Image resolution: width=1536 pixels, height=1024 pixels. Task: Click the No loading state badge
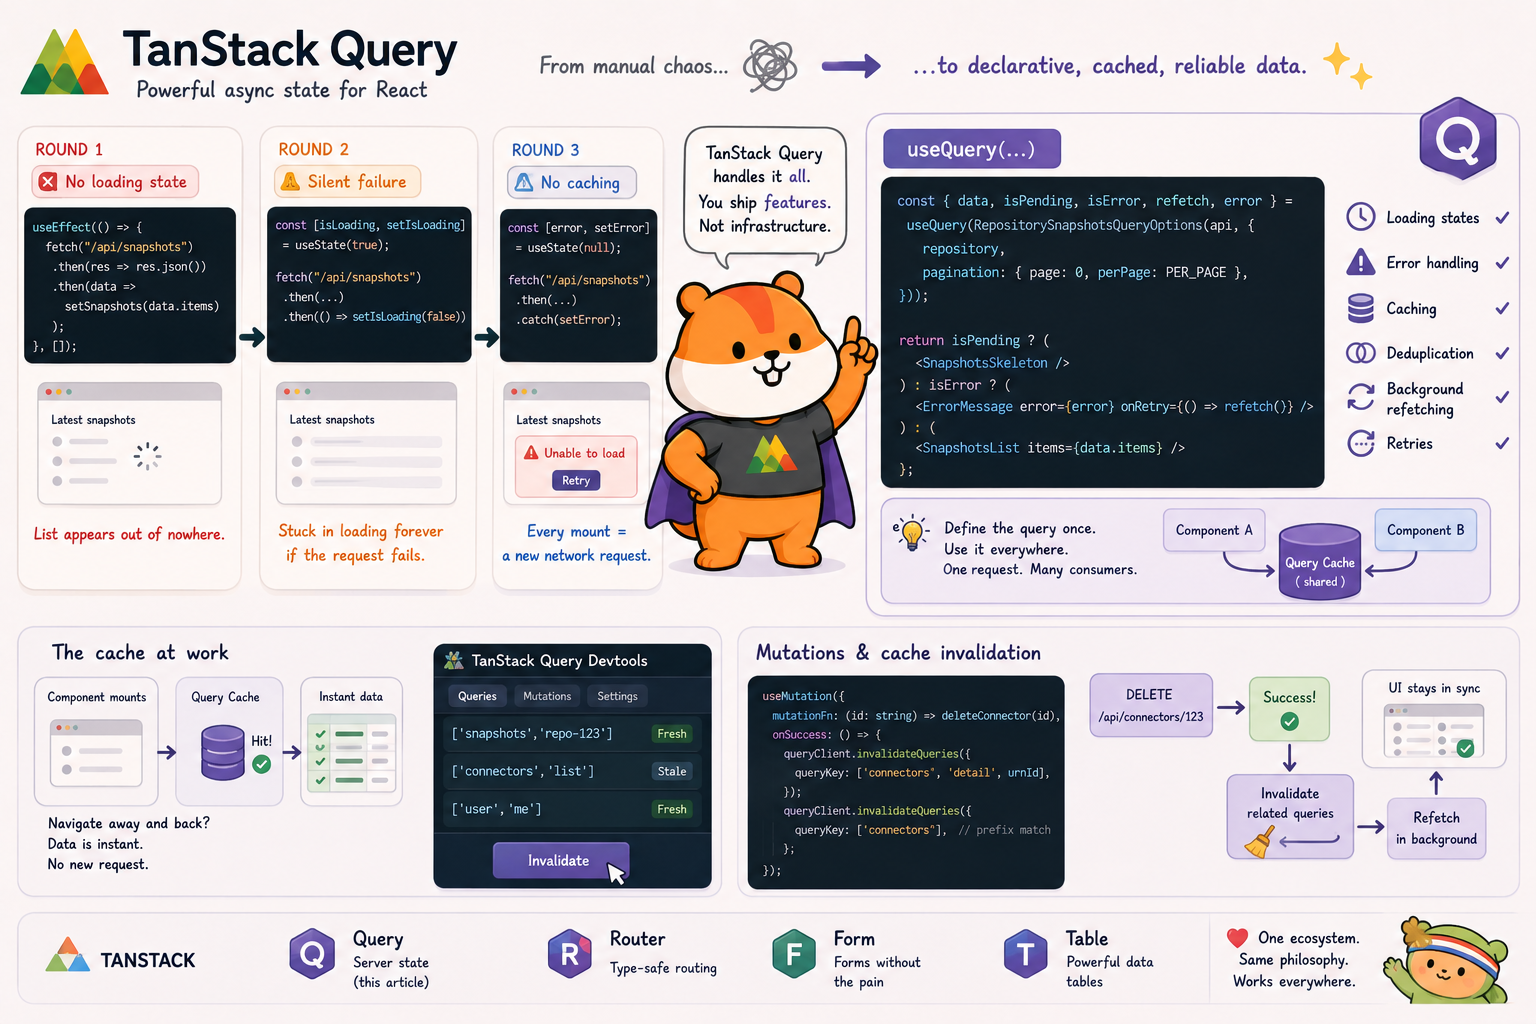click(x=115, y=182)
